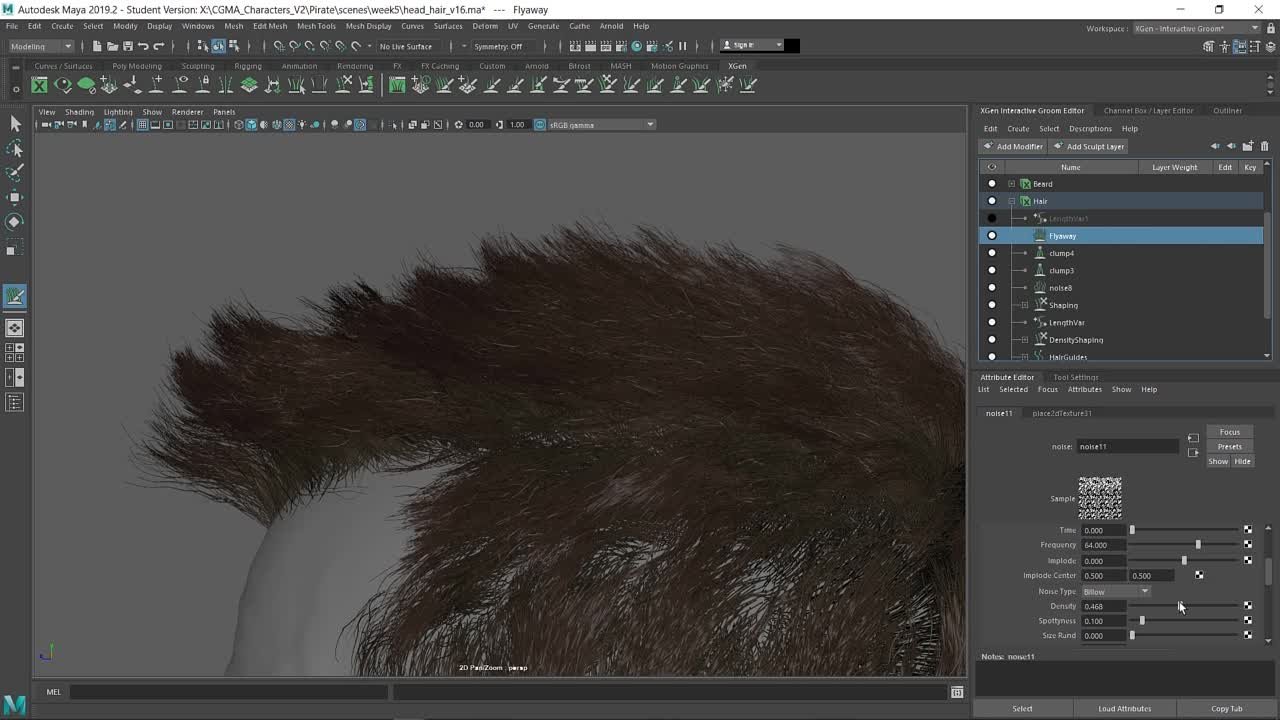Click the add folder layer icon
1280x720 pixels.
1248,146
